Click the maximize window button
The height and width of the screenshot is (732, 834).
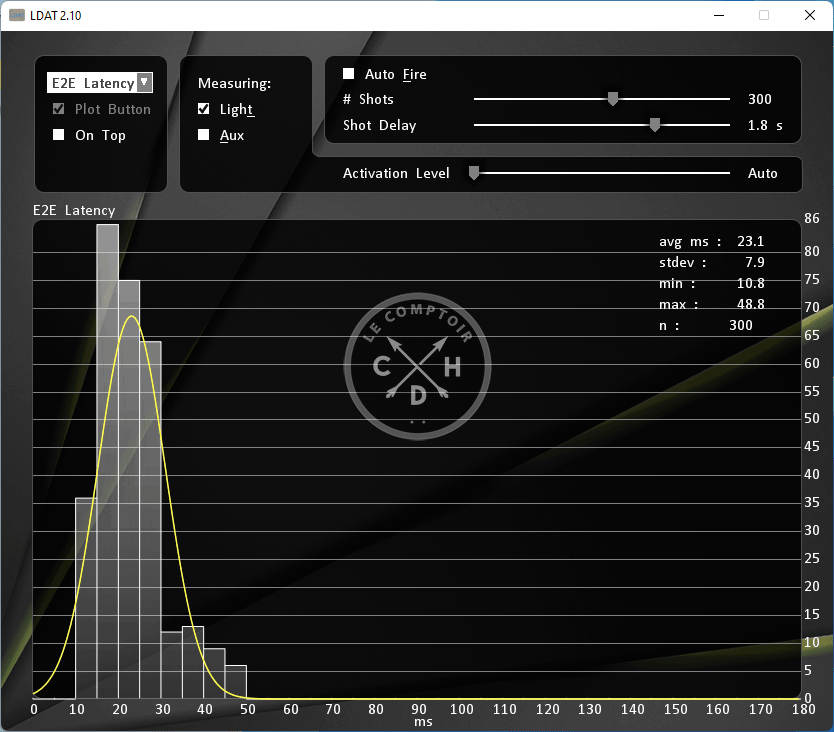(x=764, y=15)
